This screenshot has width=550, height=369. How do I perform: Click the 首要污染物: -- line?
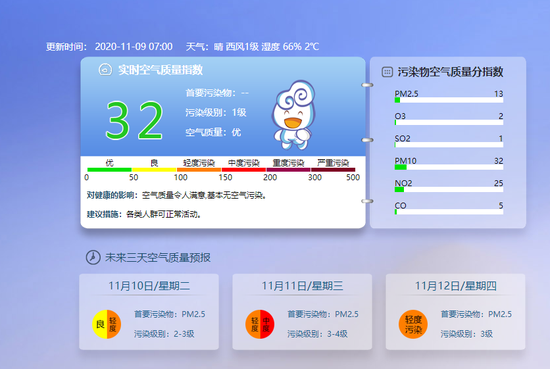pyautogui.click(x=217, y=93)
